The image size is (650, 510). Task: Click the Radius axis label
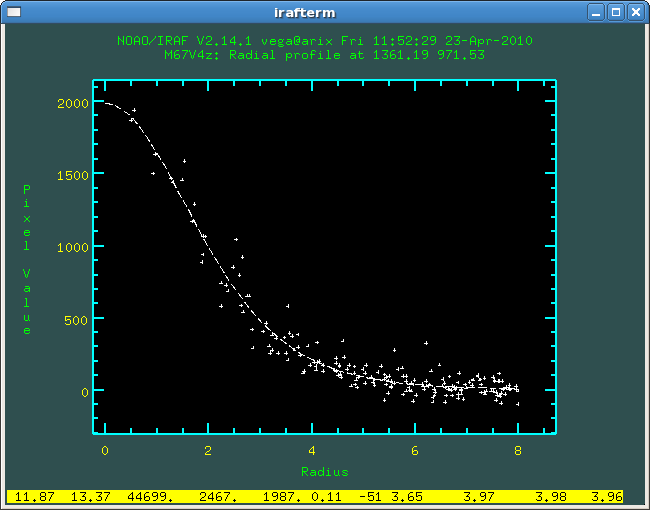click(x=325, y=472)
